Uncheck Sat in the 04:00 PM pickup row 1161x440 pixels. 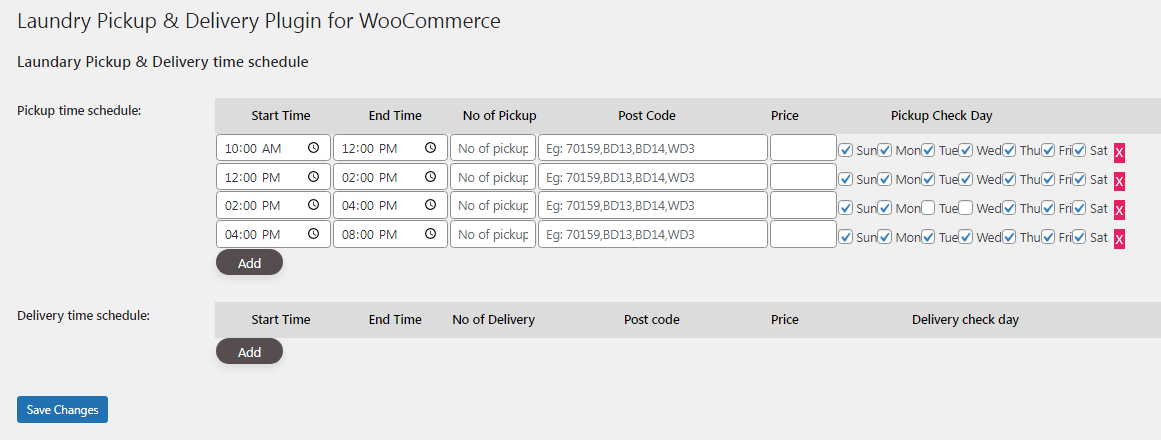click(x=1080, y=237)
